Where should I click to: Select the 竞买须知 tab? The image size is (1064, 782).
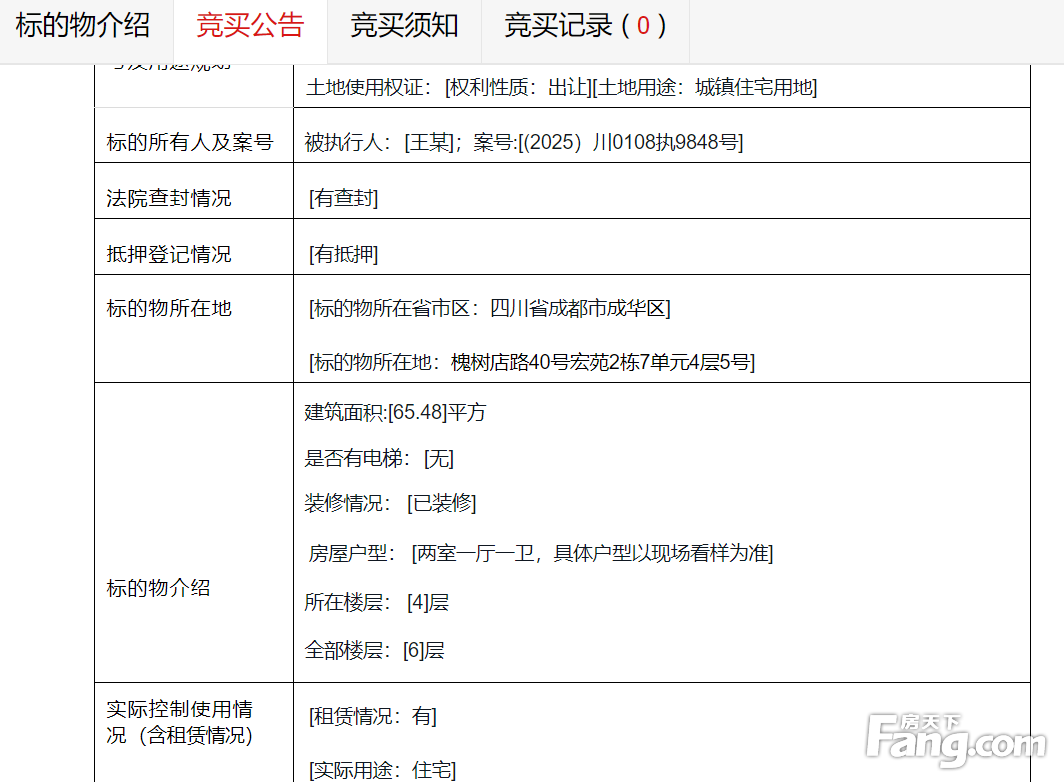404,26
